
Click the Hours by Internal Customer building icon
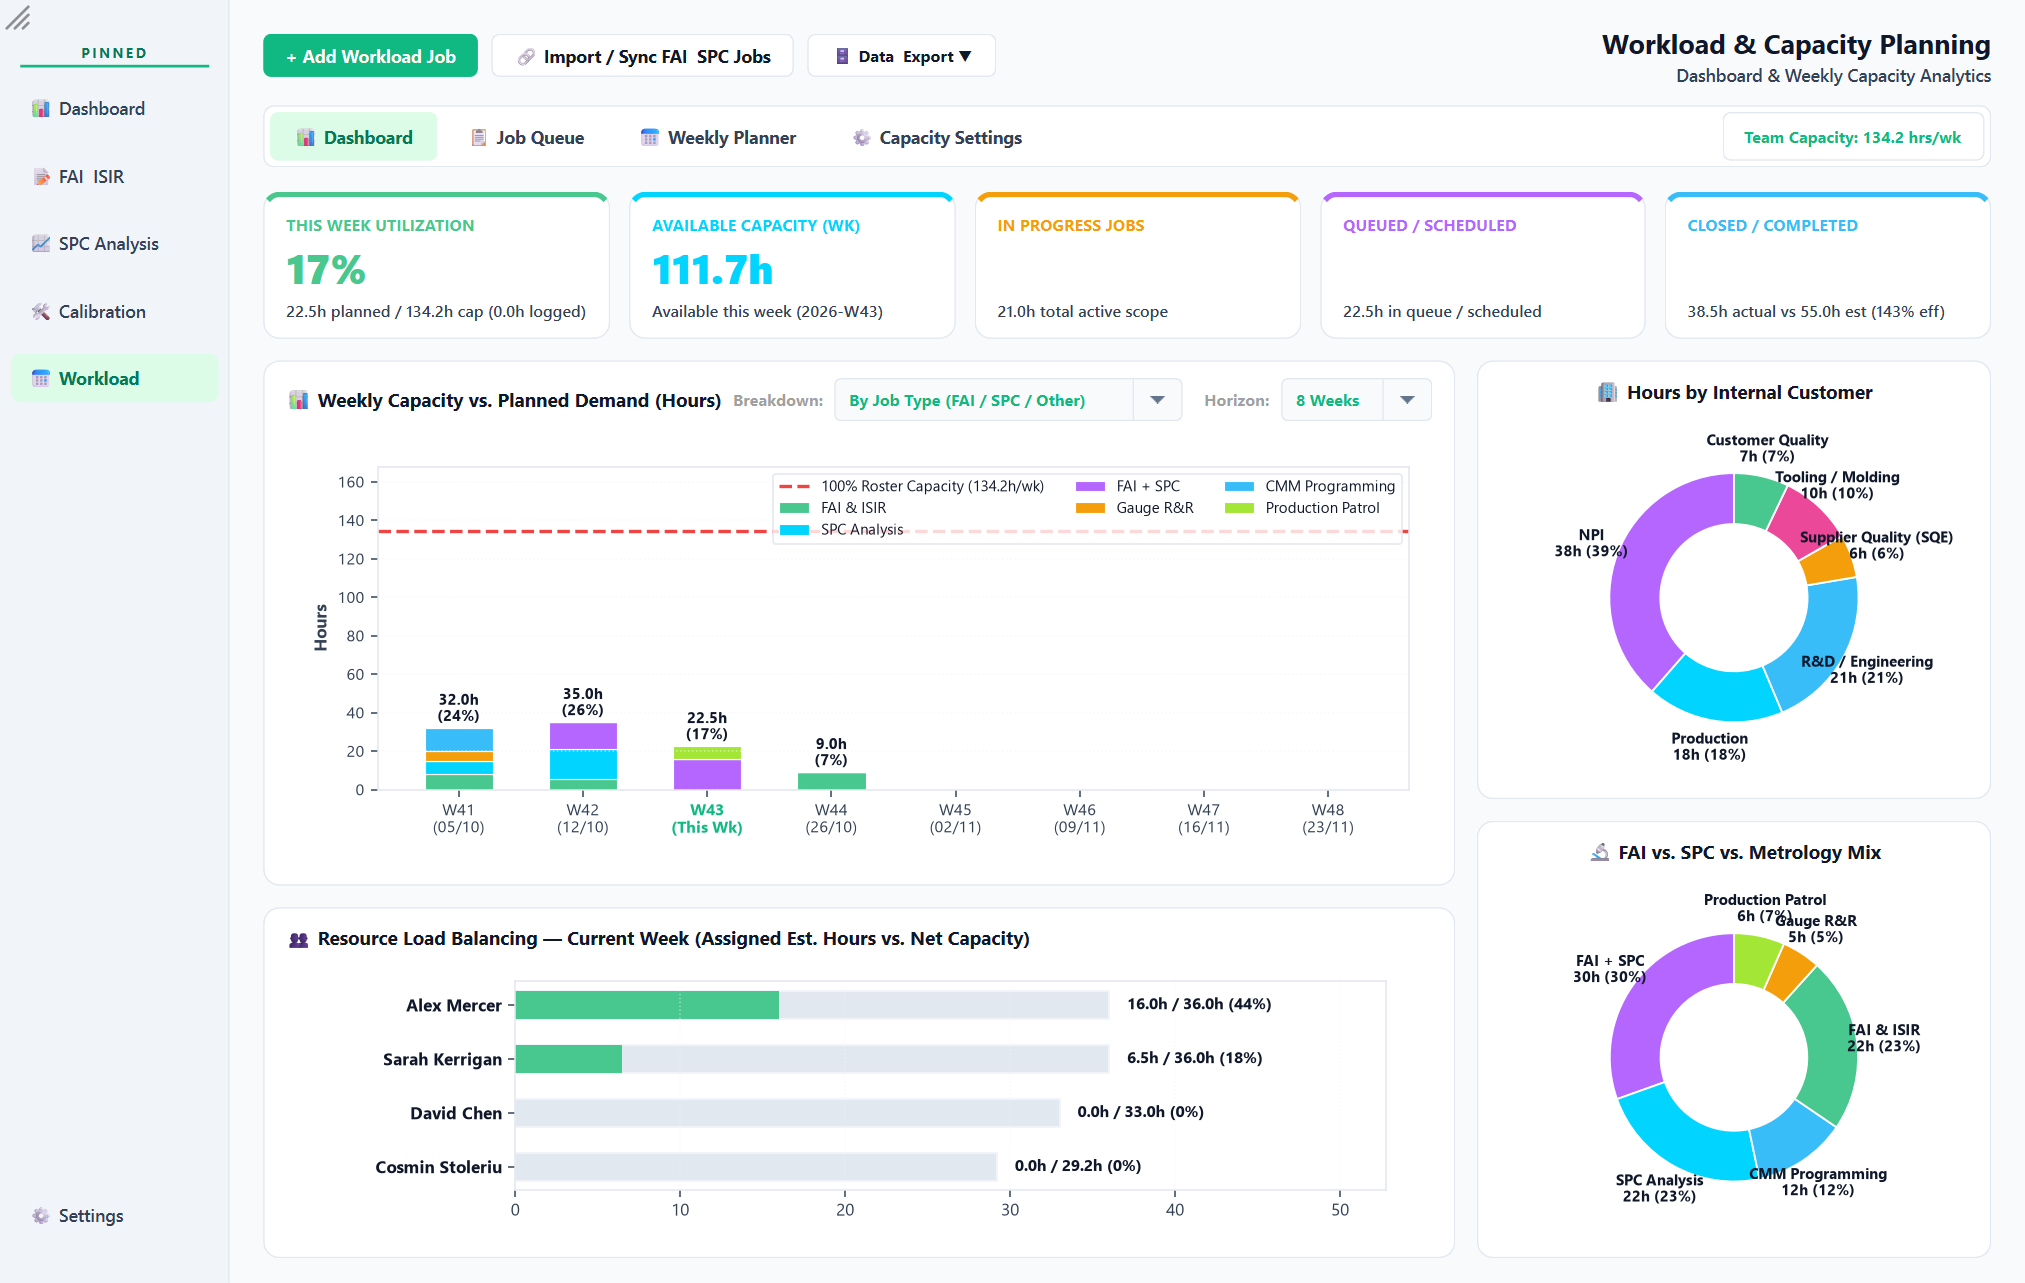click(1607, 393)
